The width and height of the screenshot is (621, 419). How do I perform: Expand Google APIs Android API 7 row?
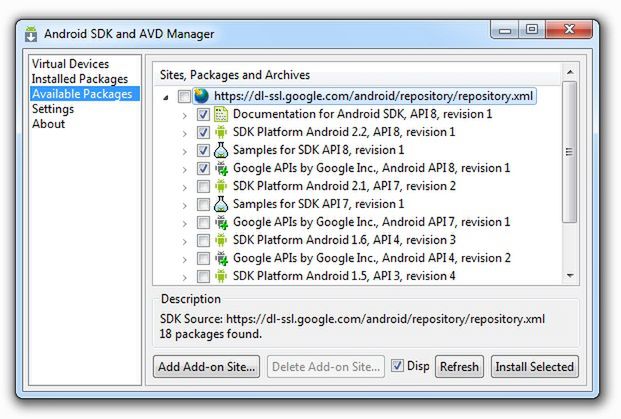pos(185,223)
